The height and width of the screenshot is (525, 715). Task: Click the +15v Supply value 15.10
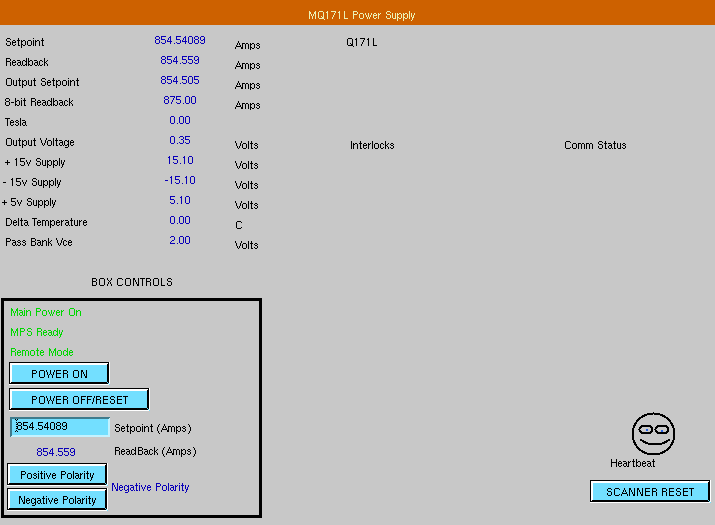click(x=180, y=161)
